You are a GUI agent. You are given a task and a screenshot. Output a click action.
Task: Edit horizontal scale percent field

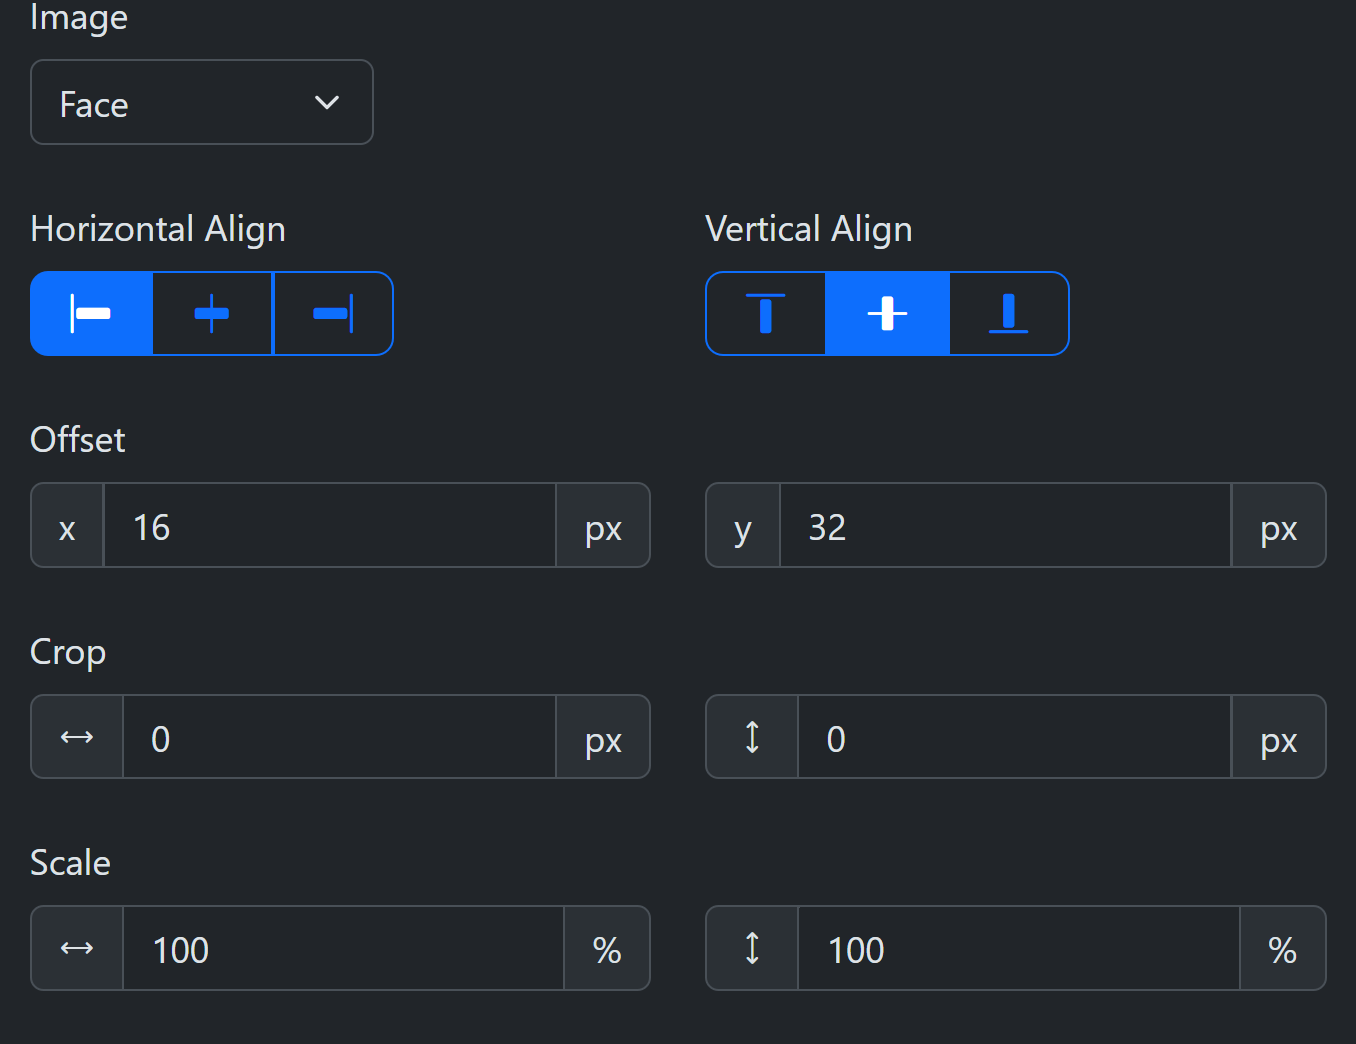point(343,949)
